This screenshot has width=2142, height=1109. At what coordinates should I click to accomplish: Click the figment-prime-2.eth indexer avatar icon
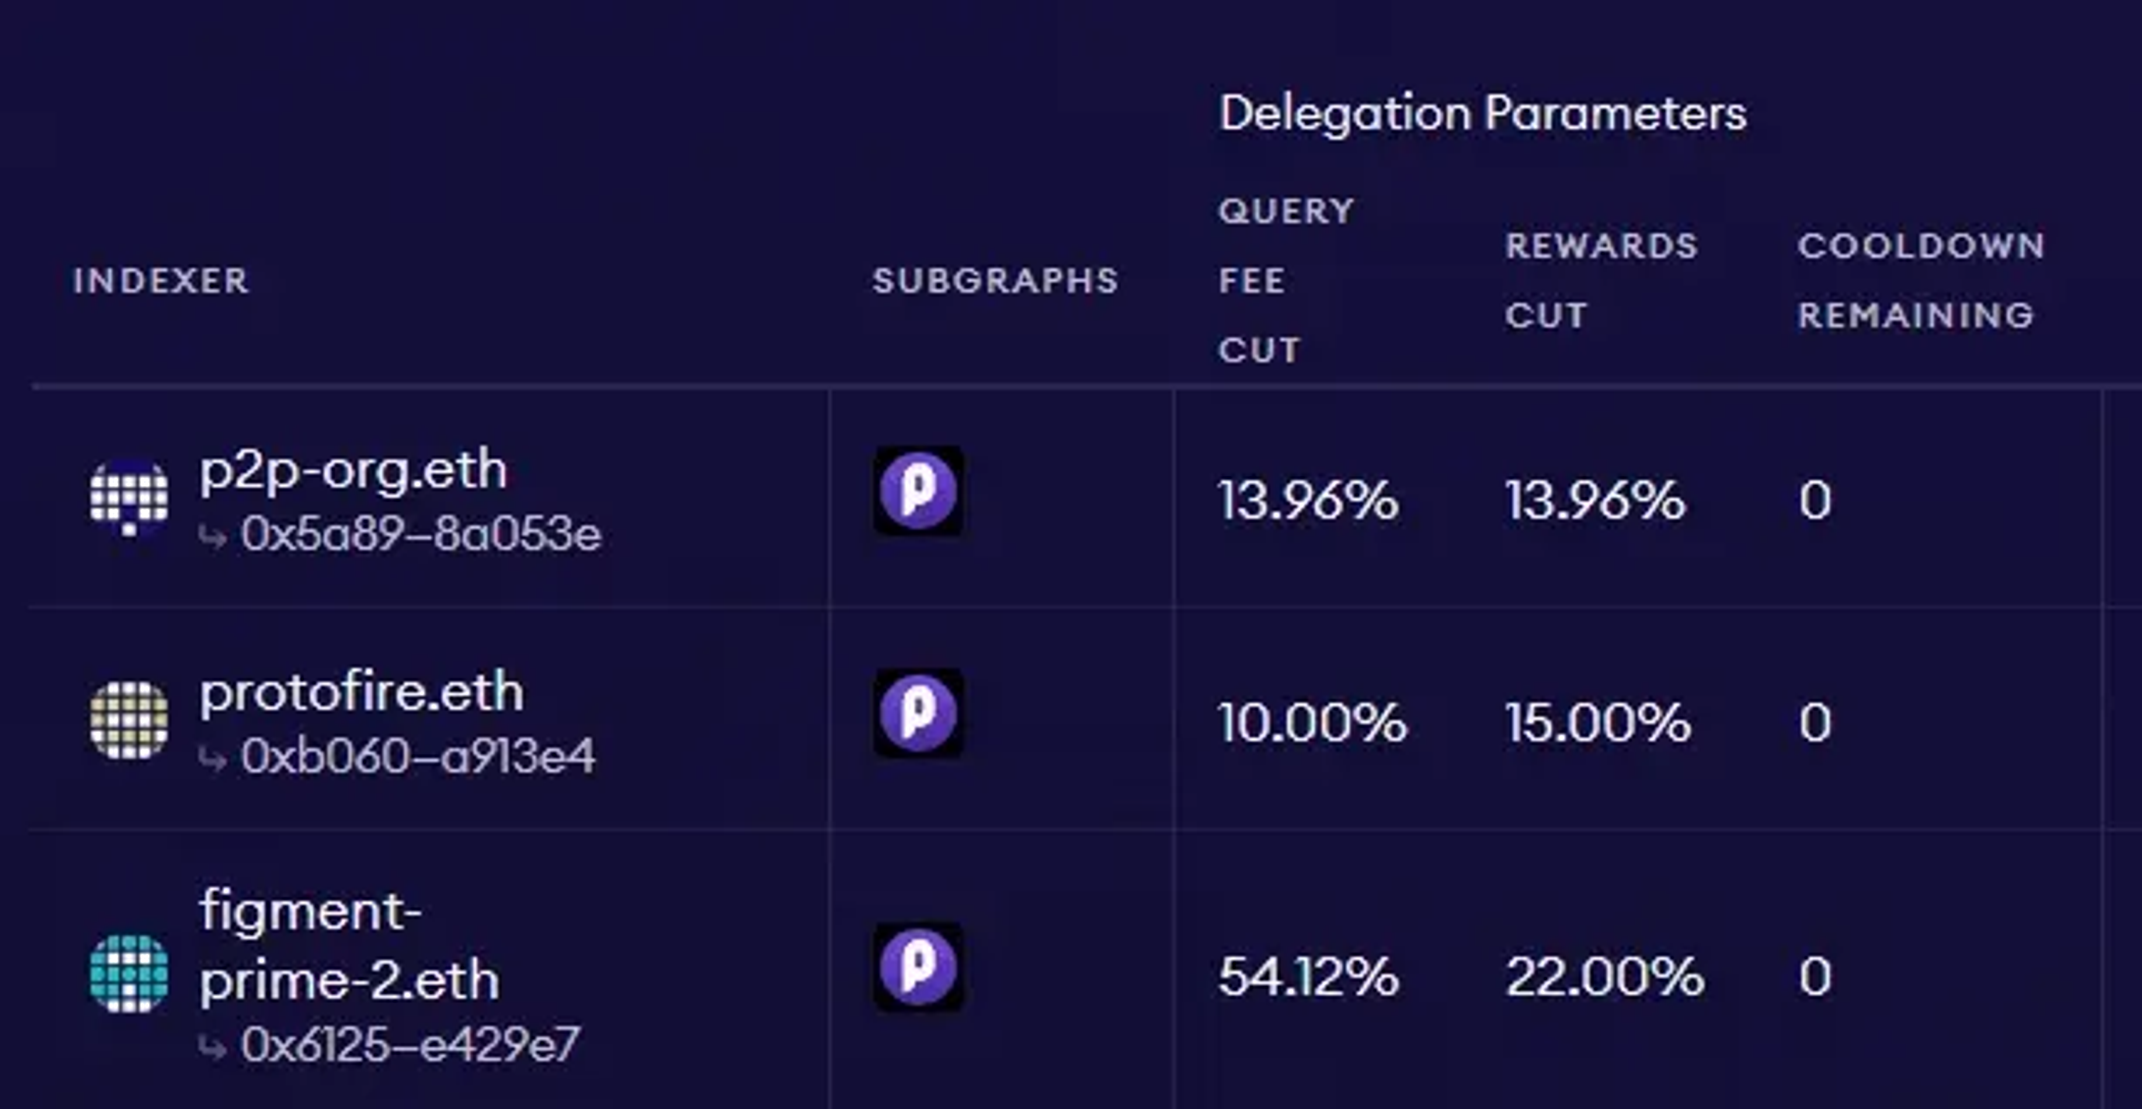coord(129,973)
